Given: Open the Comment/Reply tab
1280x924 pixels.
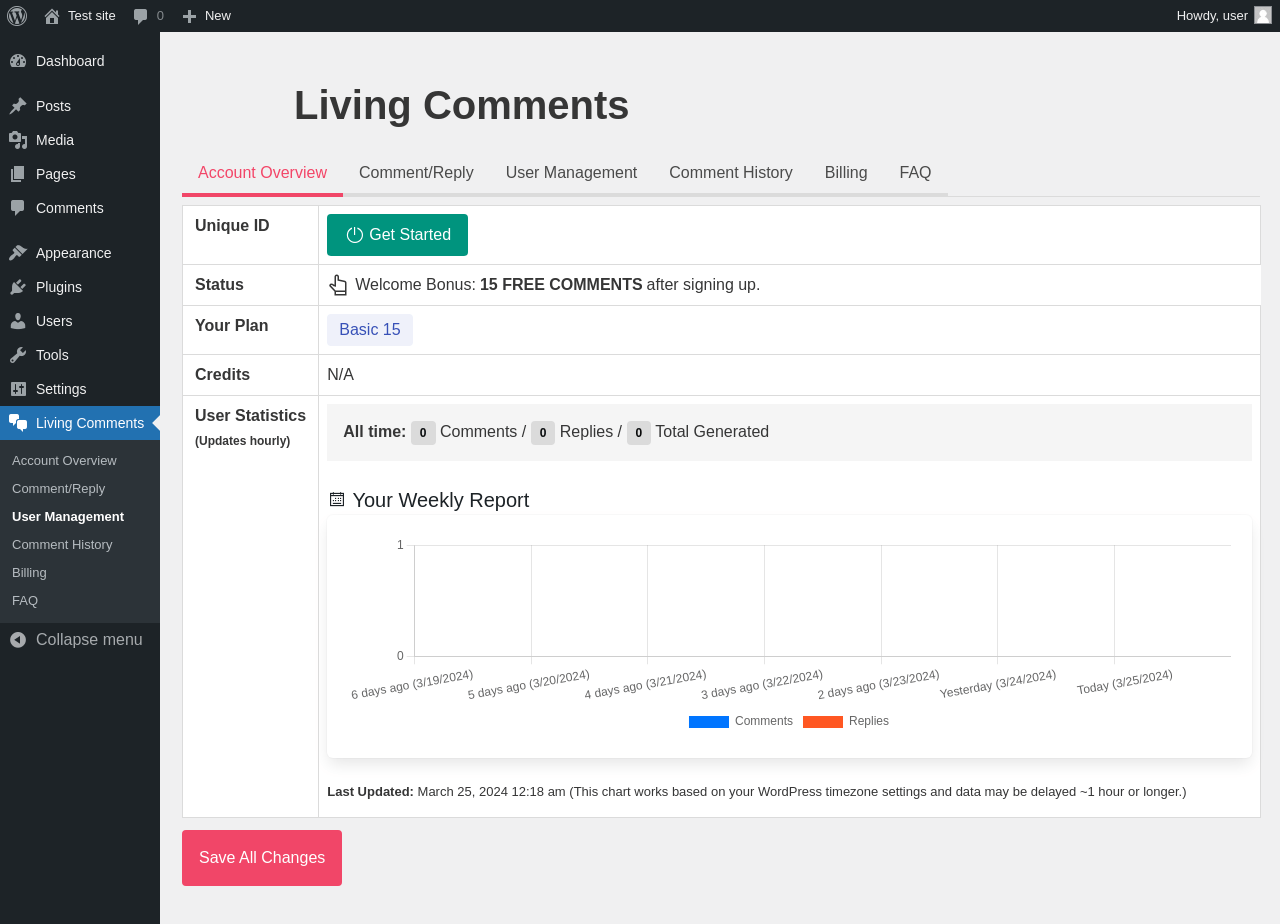Looking at the screenshot, I should pos(416,173).
